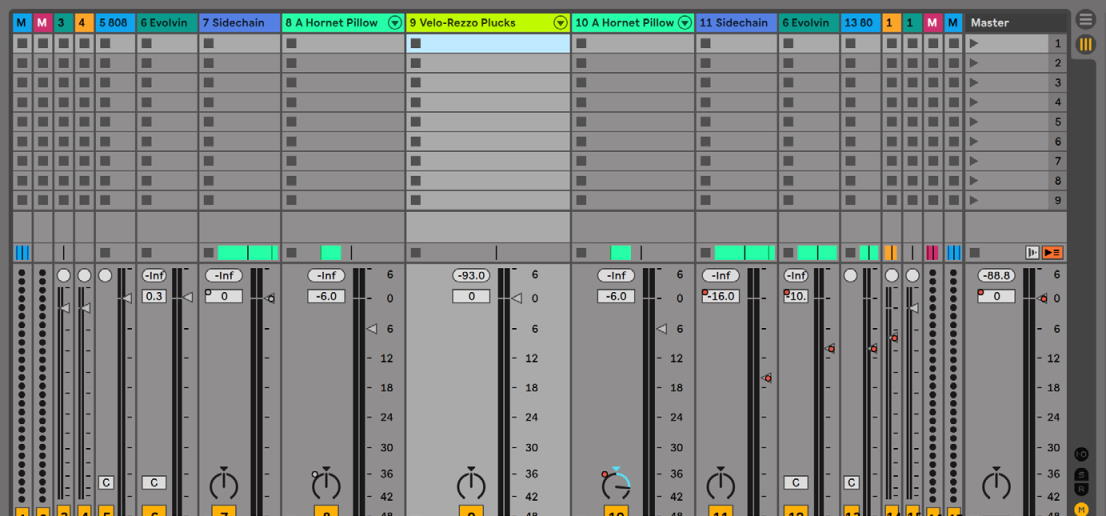This screenshot has width=1106, height=516.
Task: Launch scene 1 in the Master track
Action: pyautogui.click(x=975, y=44)
